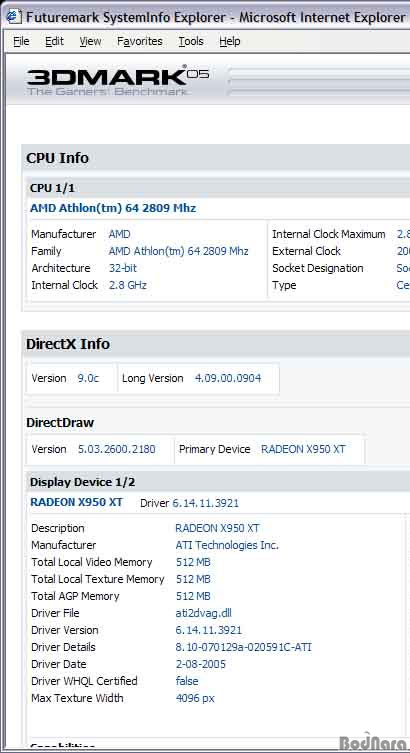This screenshot has width=410, height=753.
Task: Click the Internet Explorer page icon in title bar
Action: (14, 17)
